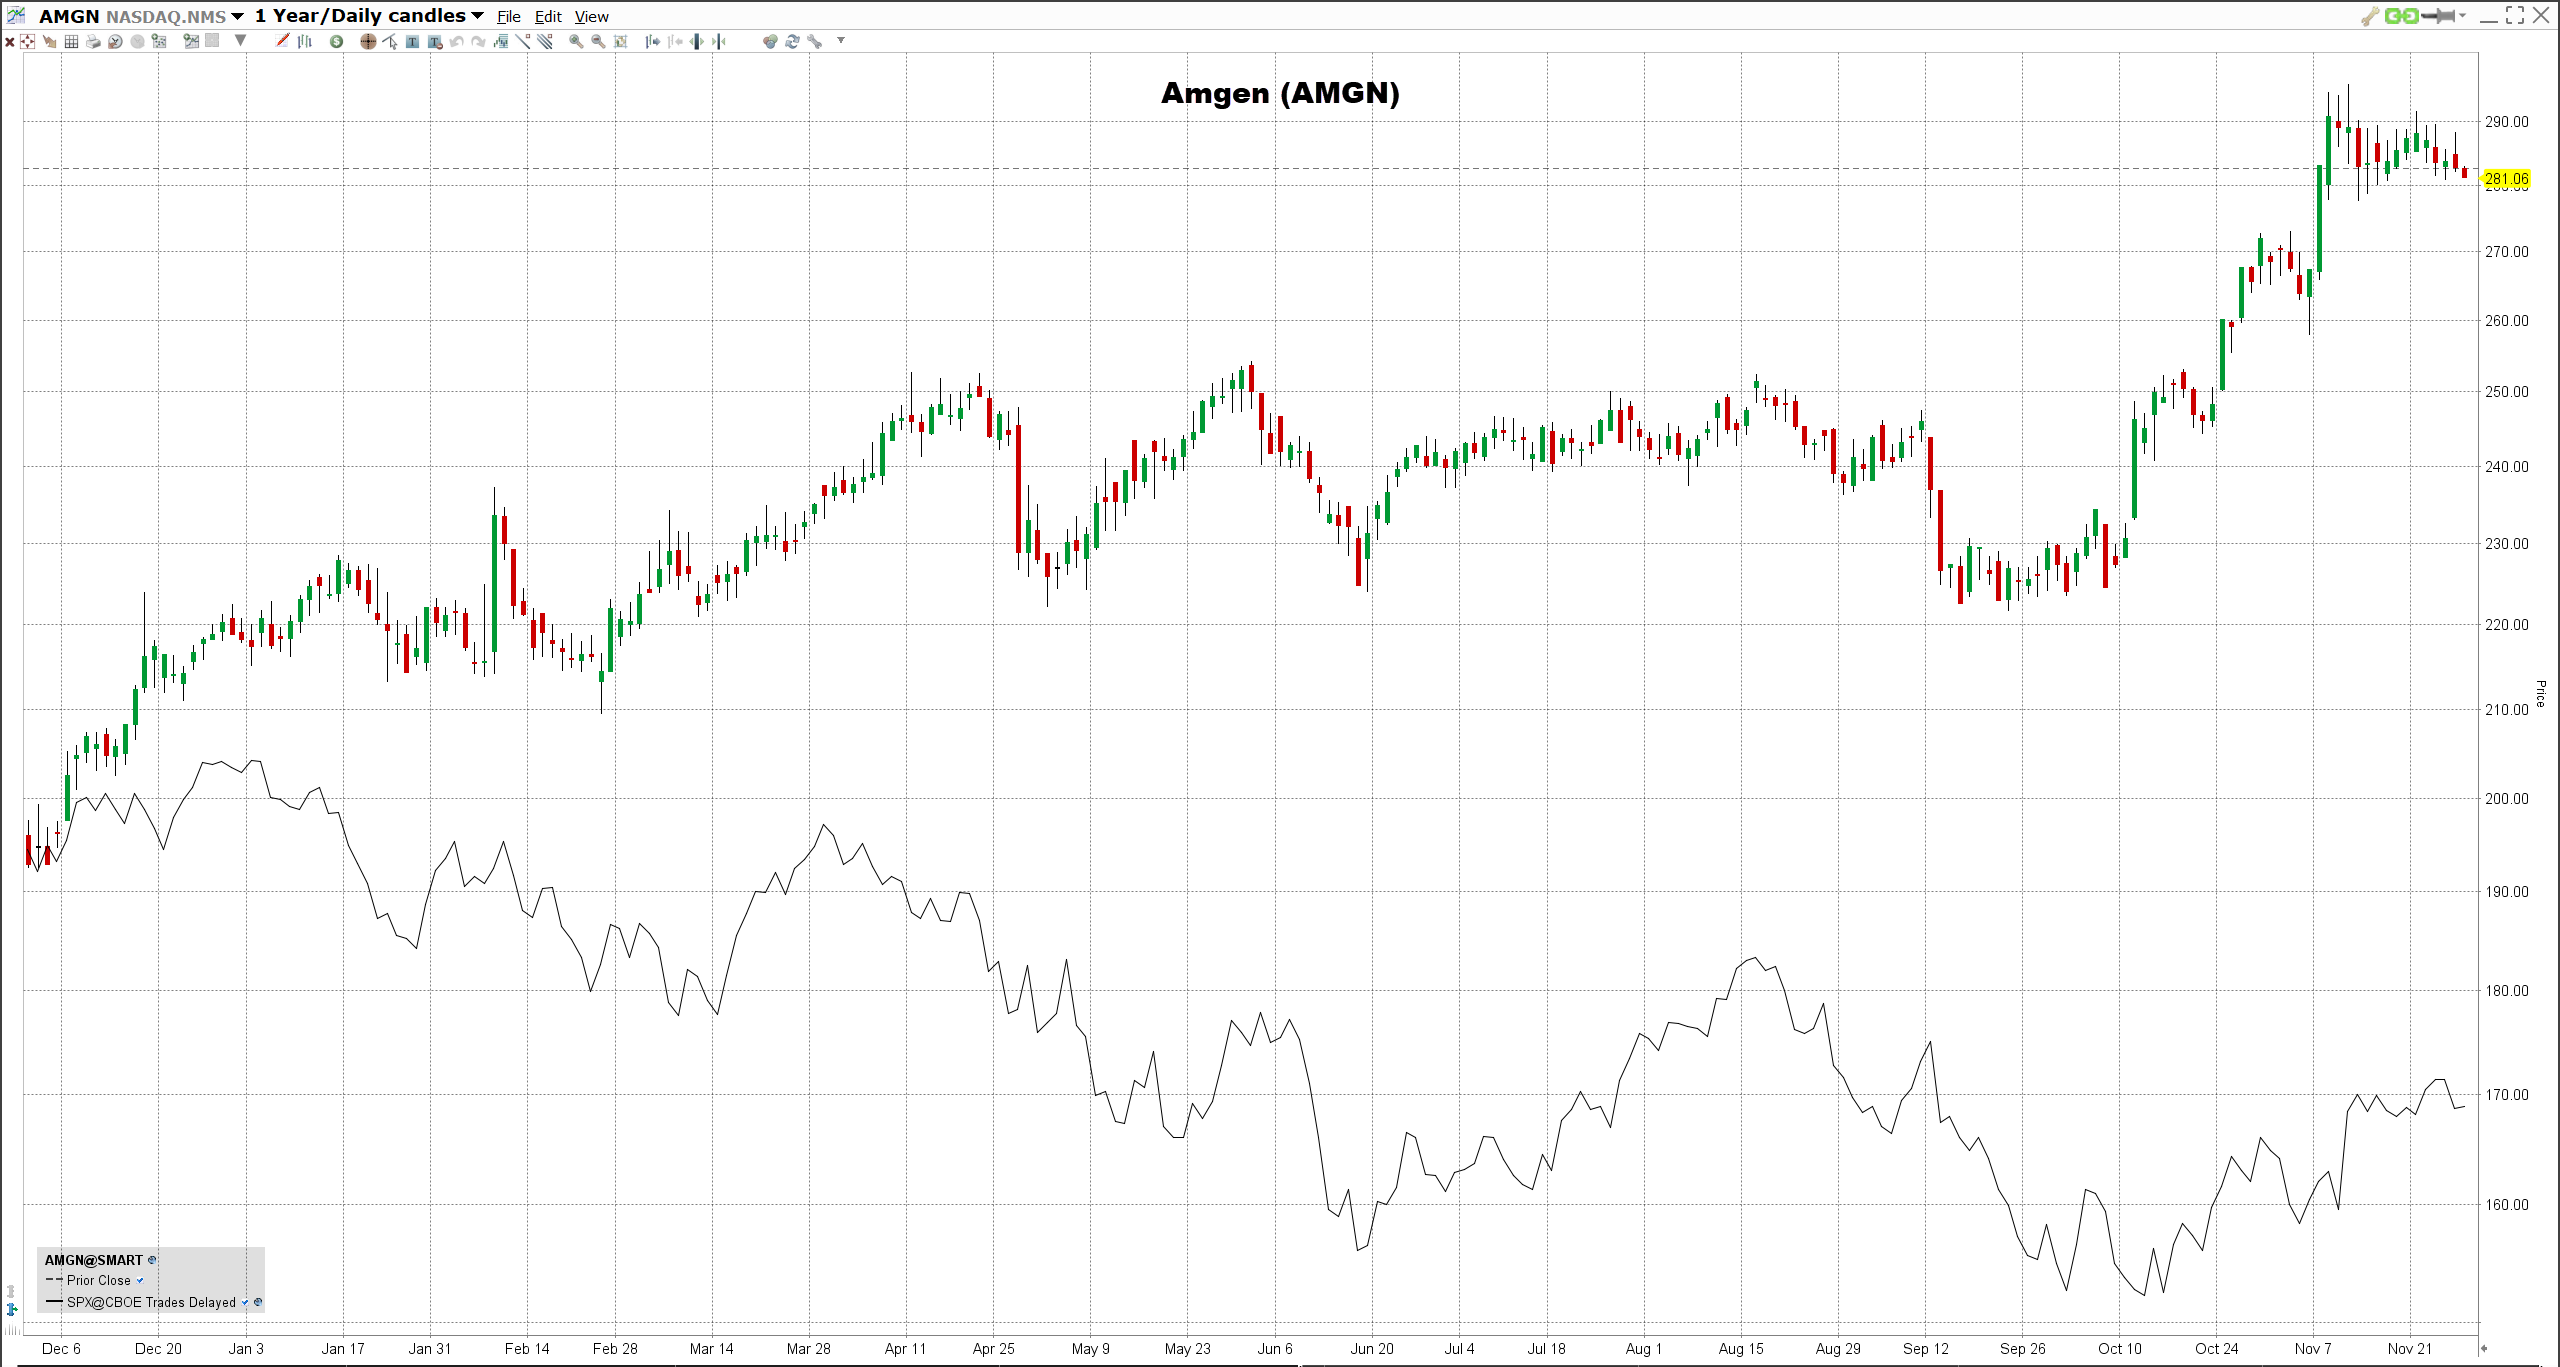2560x1367 pixels.
Task: Click the Prior Close legend text
Action: click(99, 1280)
